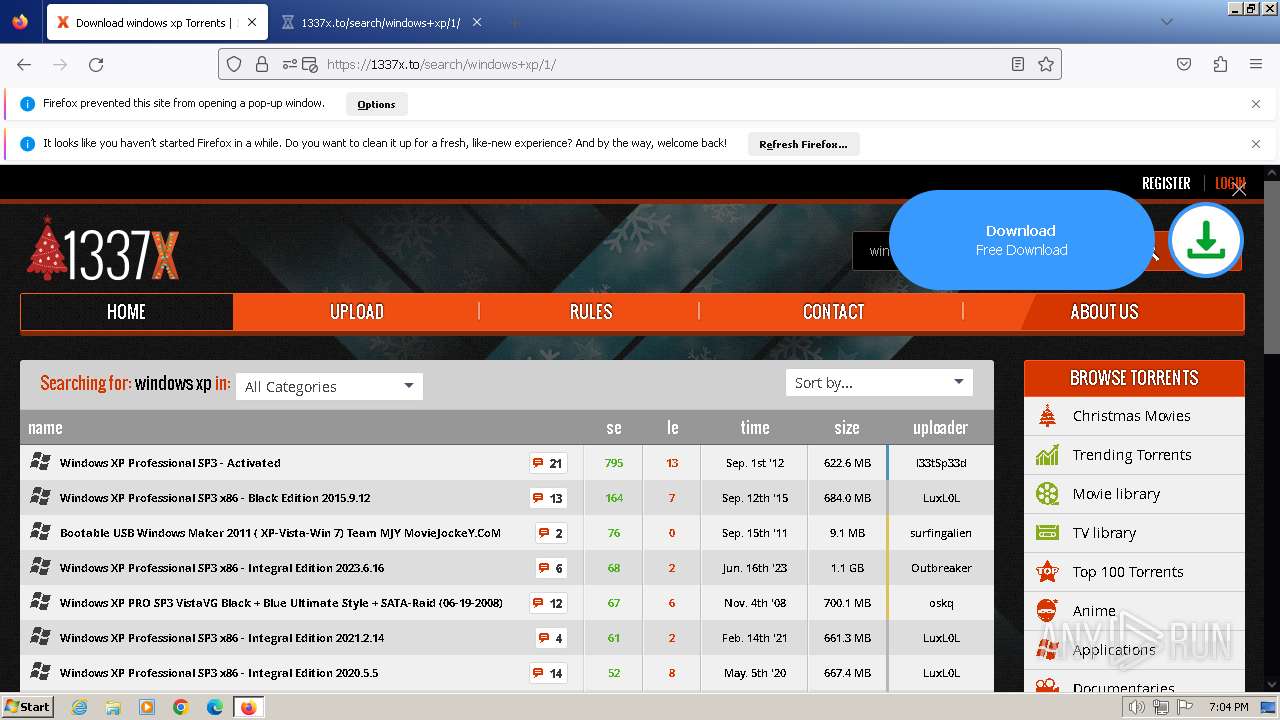
Task: Click the Anime icon in sidebar
Action: 1047,610
